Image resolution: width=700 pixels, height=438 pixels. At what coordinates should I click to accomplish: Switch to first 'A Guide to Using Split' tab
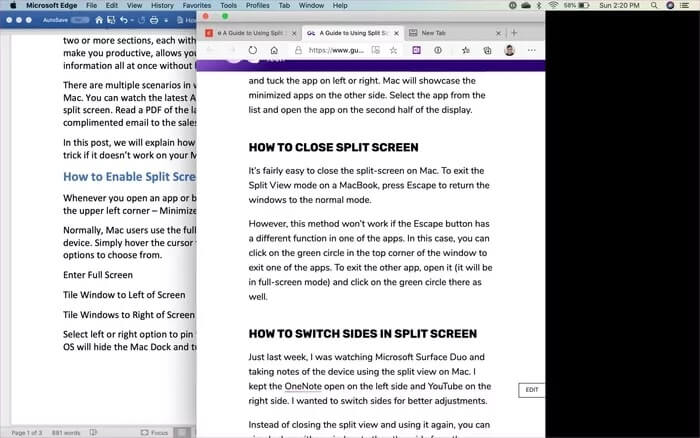[x=250, y=33]
